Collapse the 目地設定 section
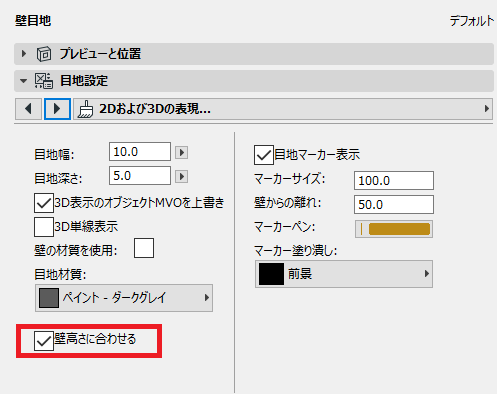Image resolution: width=497 pixels, height=394 pixels. (23, 81)
